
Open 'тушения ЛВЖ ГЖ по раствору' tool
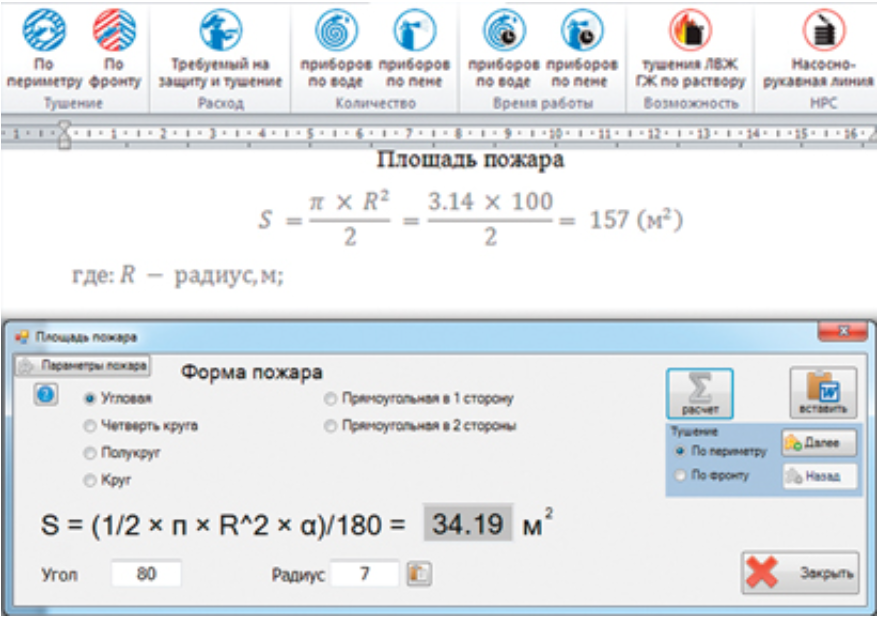tap(691, 48)
